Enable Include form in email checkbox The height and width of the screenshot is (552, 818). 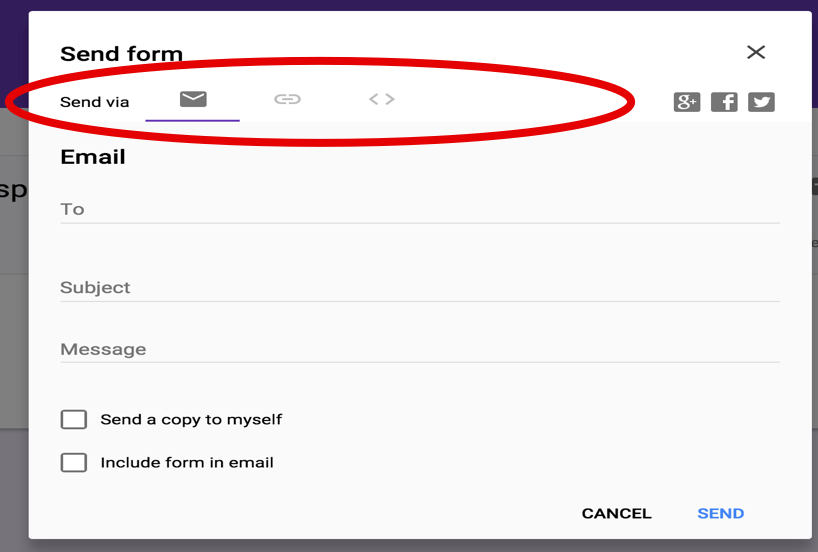point(74,462)
